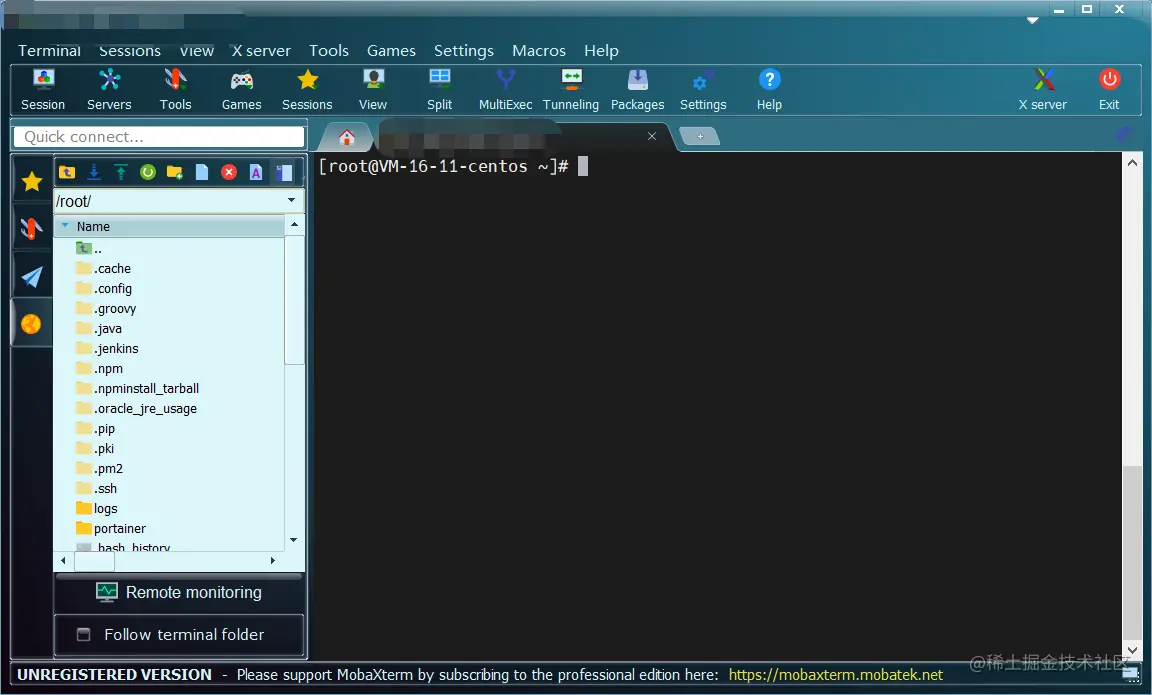
Task: Open the mobaxterm.mobatek.net link
Action: [x=835, y=674]
